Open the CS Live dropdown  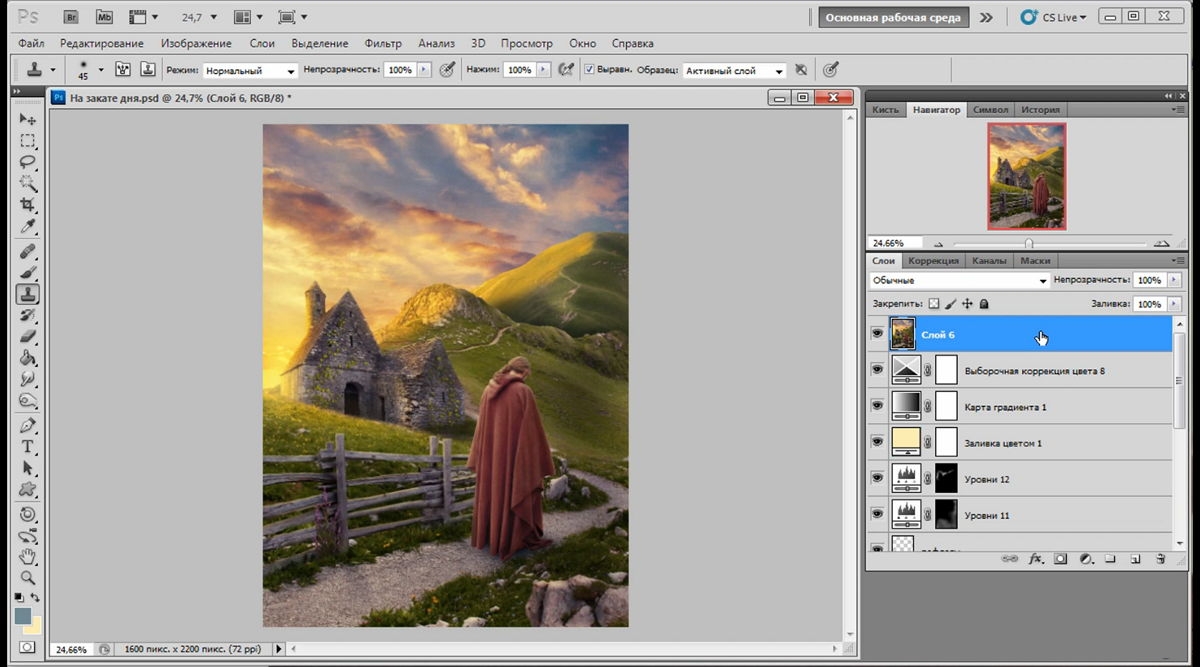tap(1053, 17)
